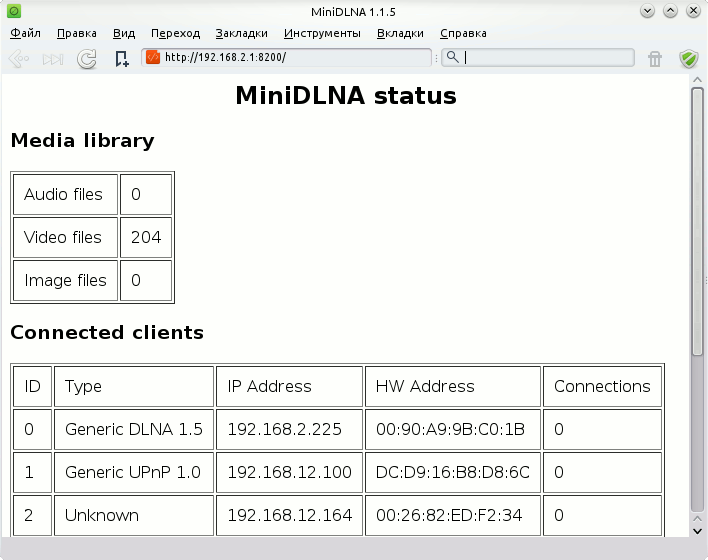
Task: Click the Forward skip navigation icon
Action: pyautogui.click(x=53, y=59)
